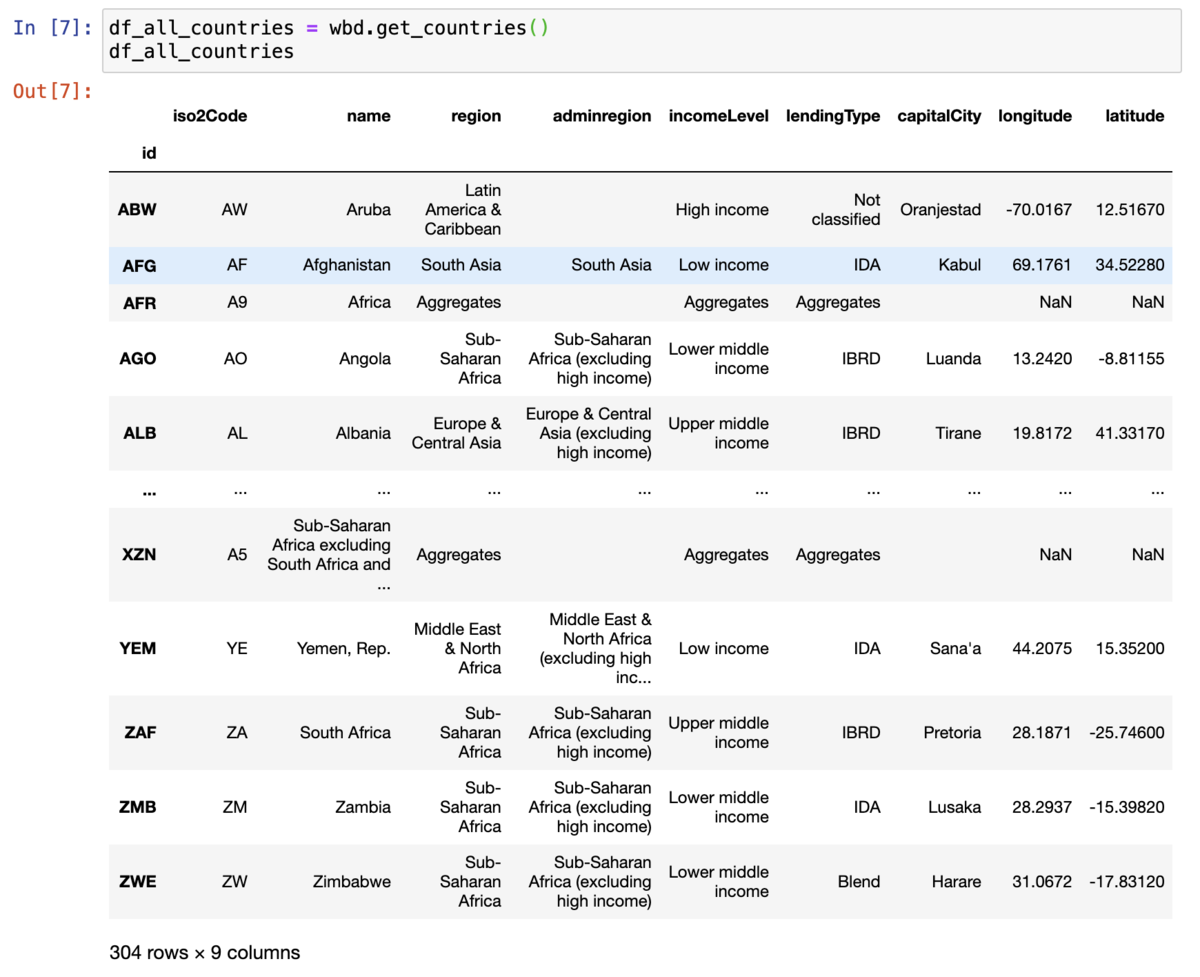The width and height of the screenshot is (1200, 977).
Task: Select the ZWE row index
Action: click(x=137, y=882)
